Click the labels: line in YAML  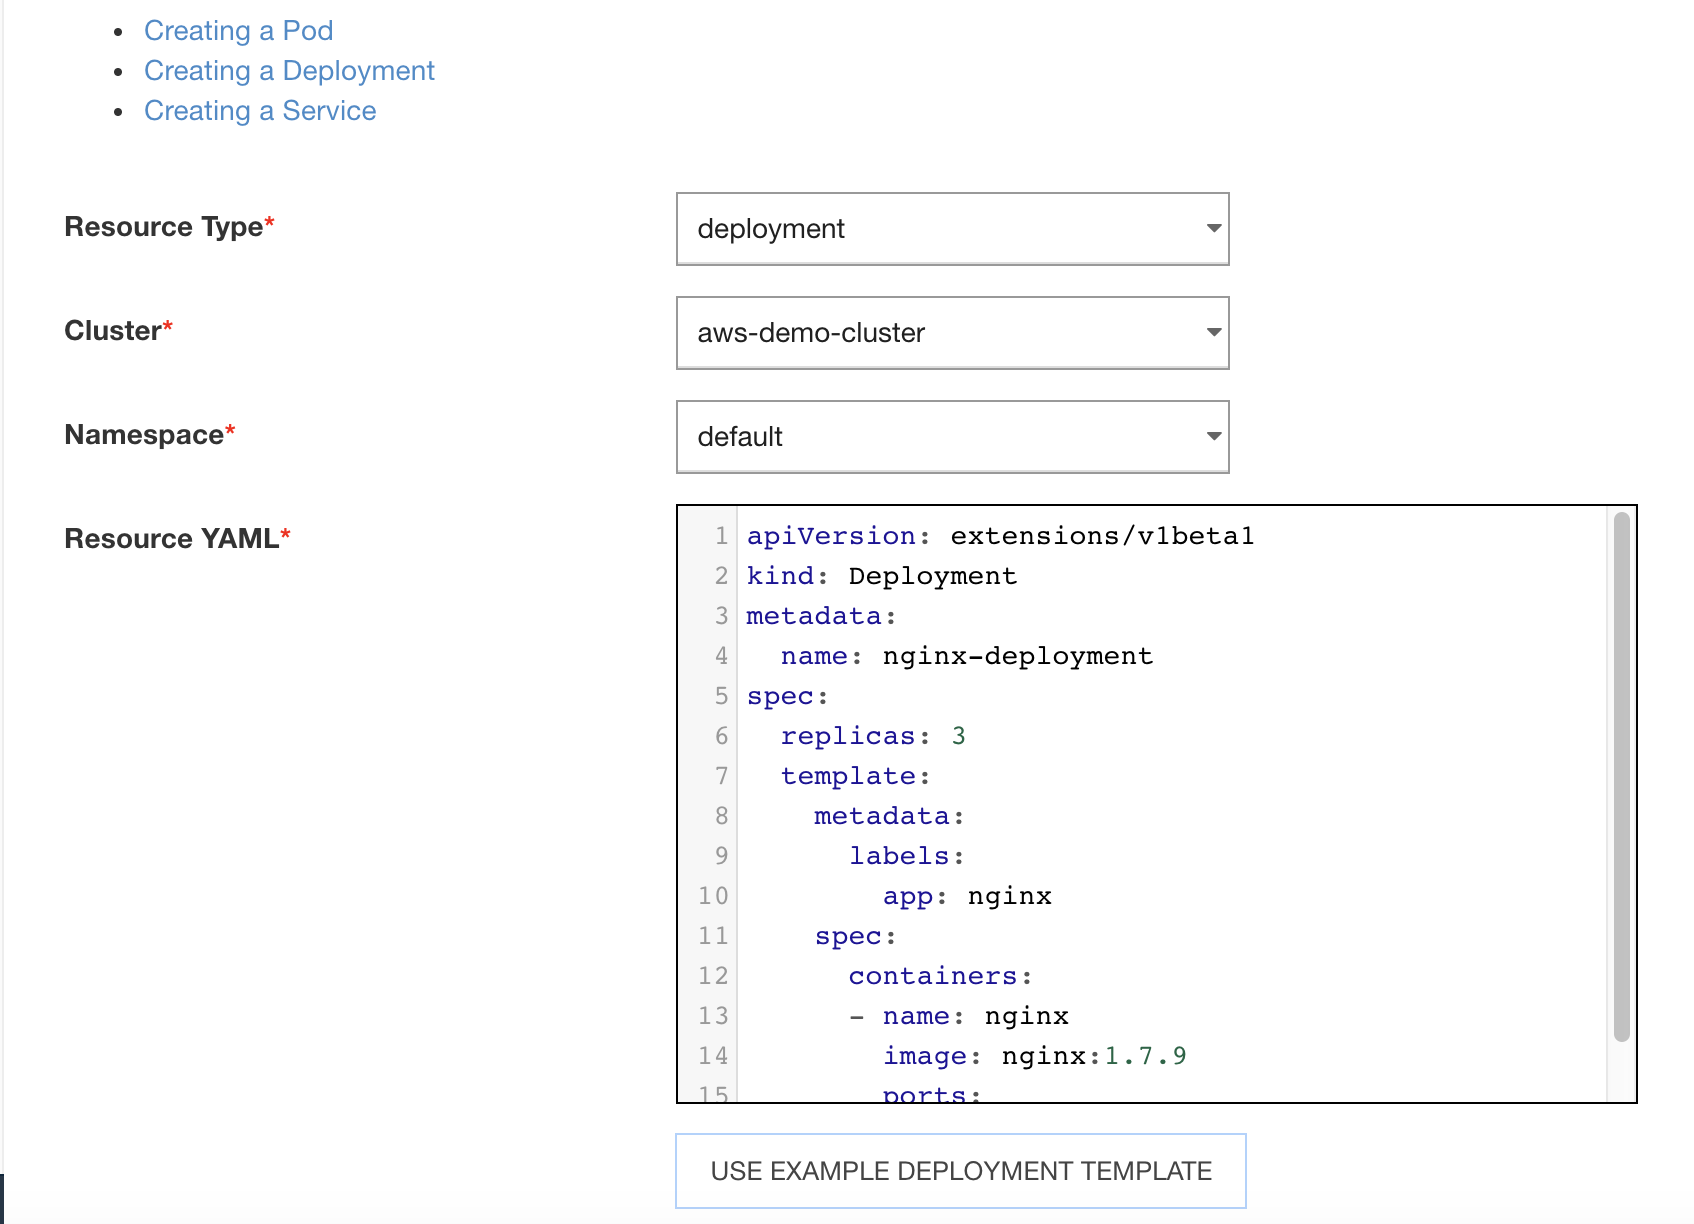906,856
